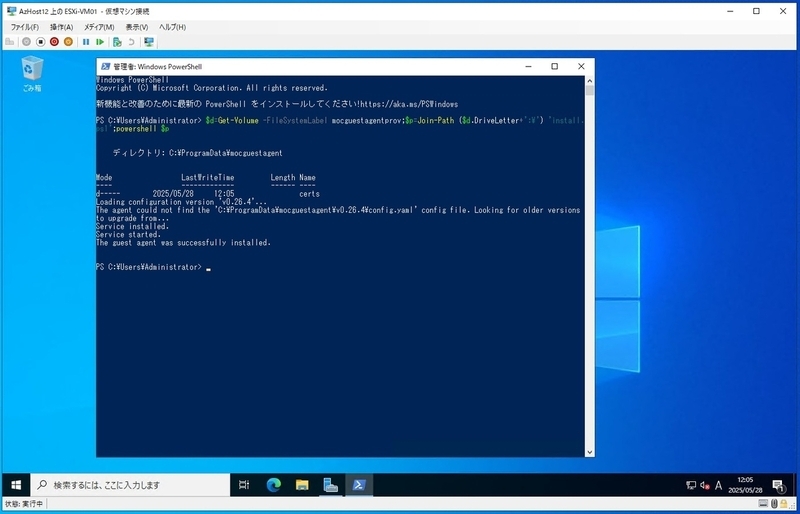This screenshot has height=514, width=800.
Task: Click the 管理者: Windows PowerShell title bar text
Action: point(158,66)
